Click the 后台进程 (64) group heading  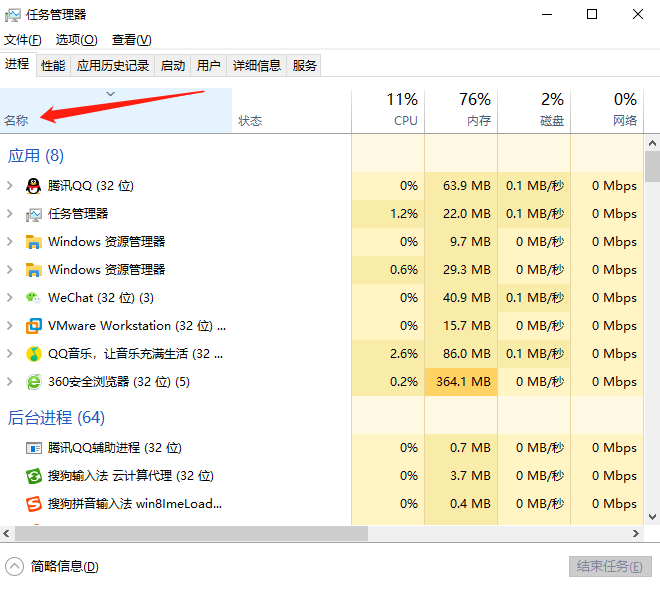click(56, 418)
